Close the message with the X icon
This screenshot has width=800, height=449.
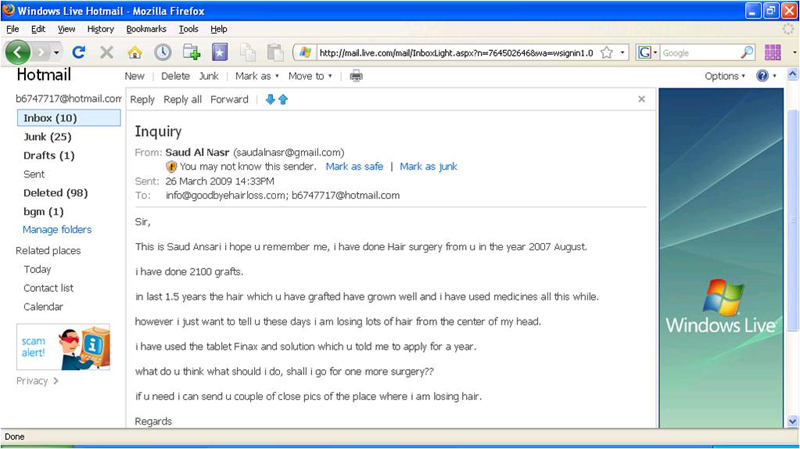(x=641, y=99)
